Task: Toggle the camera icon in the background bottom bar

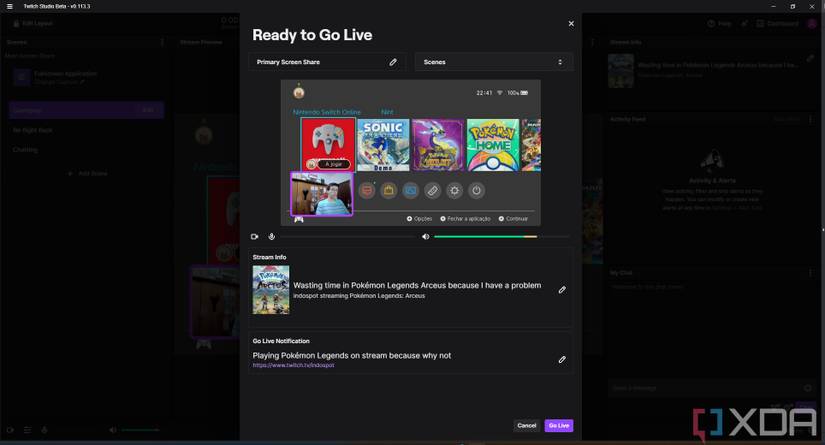Action: coord(10,430)
